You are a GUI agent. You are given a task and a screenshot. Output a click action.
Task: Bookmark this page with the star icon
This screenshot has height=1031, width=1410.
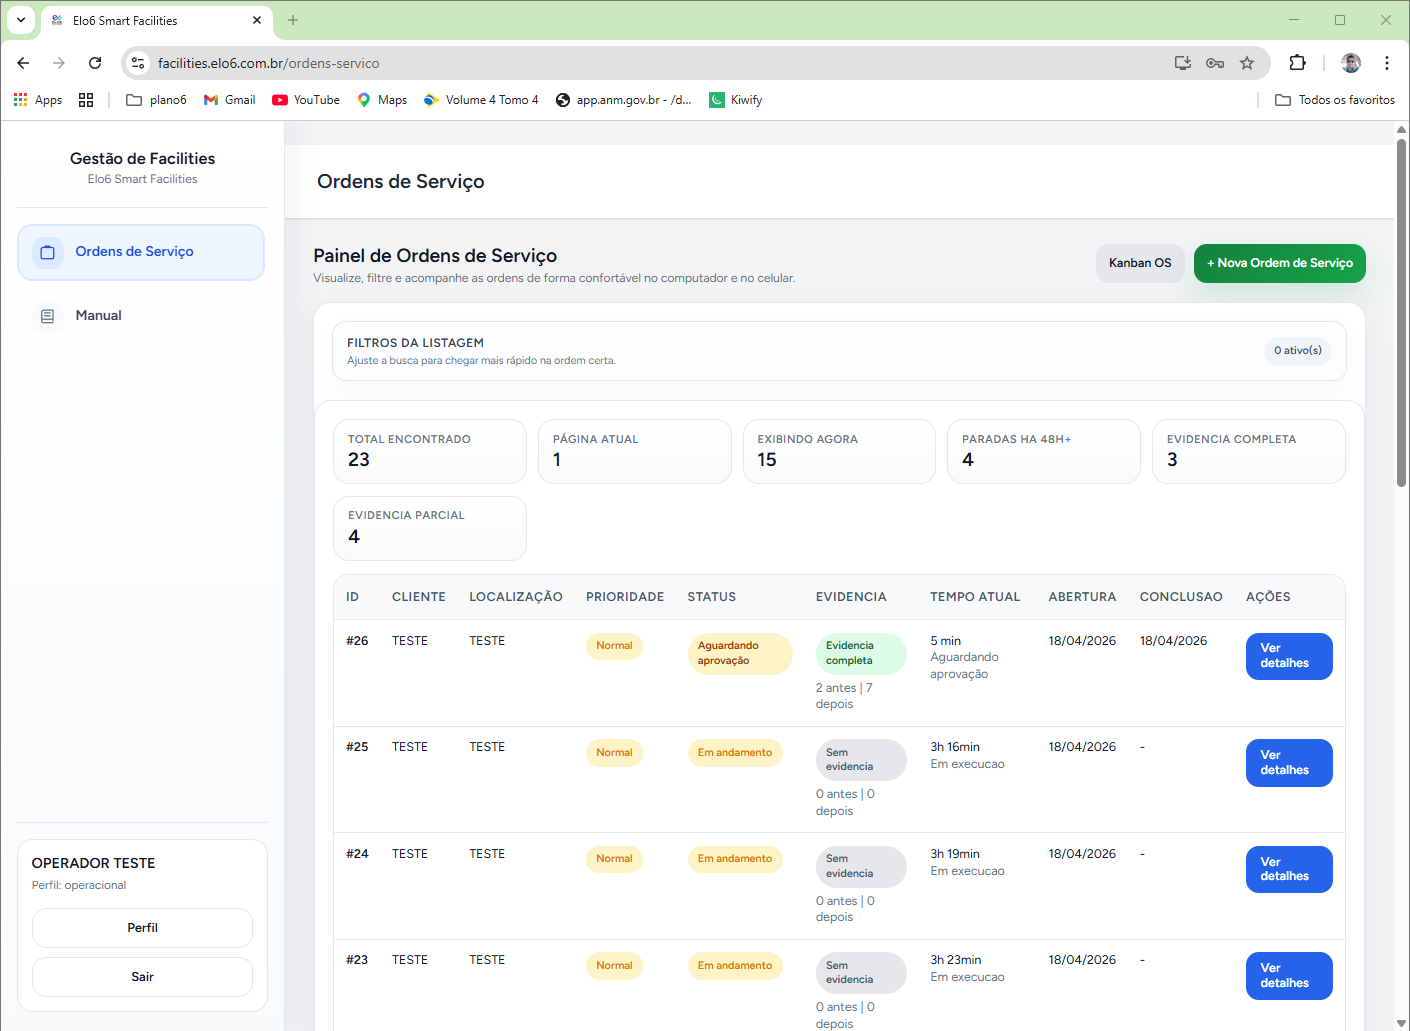pos(1247,63)
